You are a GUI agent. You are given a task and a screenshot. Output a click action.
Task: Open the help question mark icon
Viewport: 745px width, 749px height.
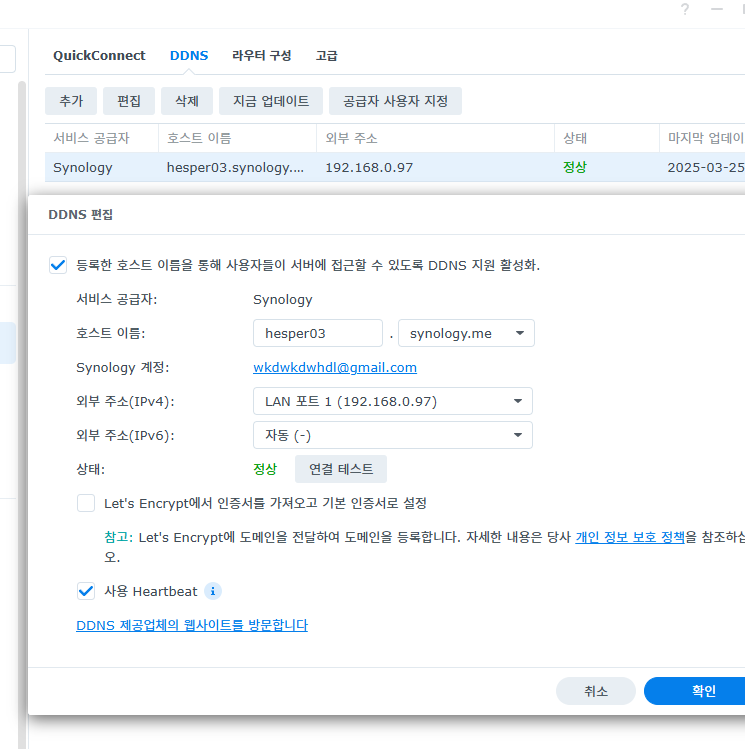(x=685, y=9)
